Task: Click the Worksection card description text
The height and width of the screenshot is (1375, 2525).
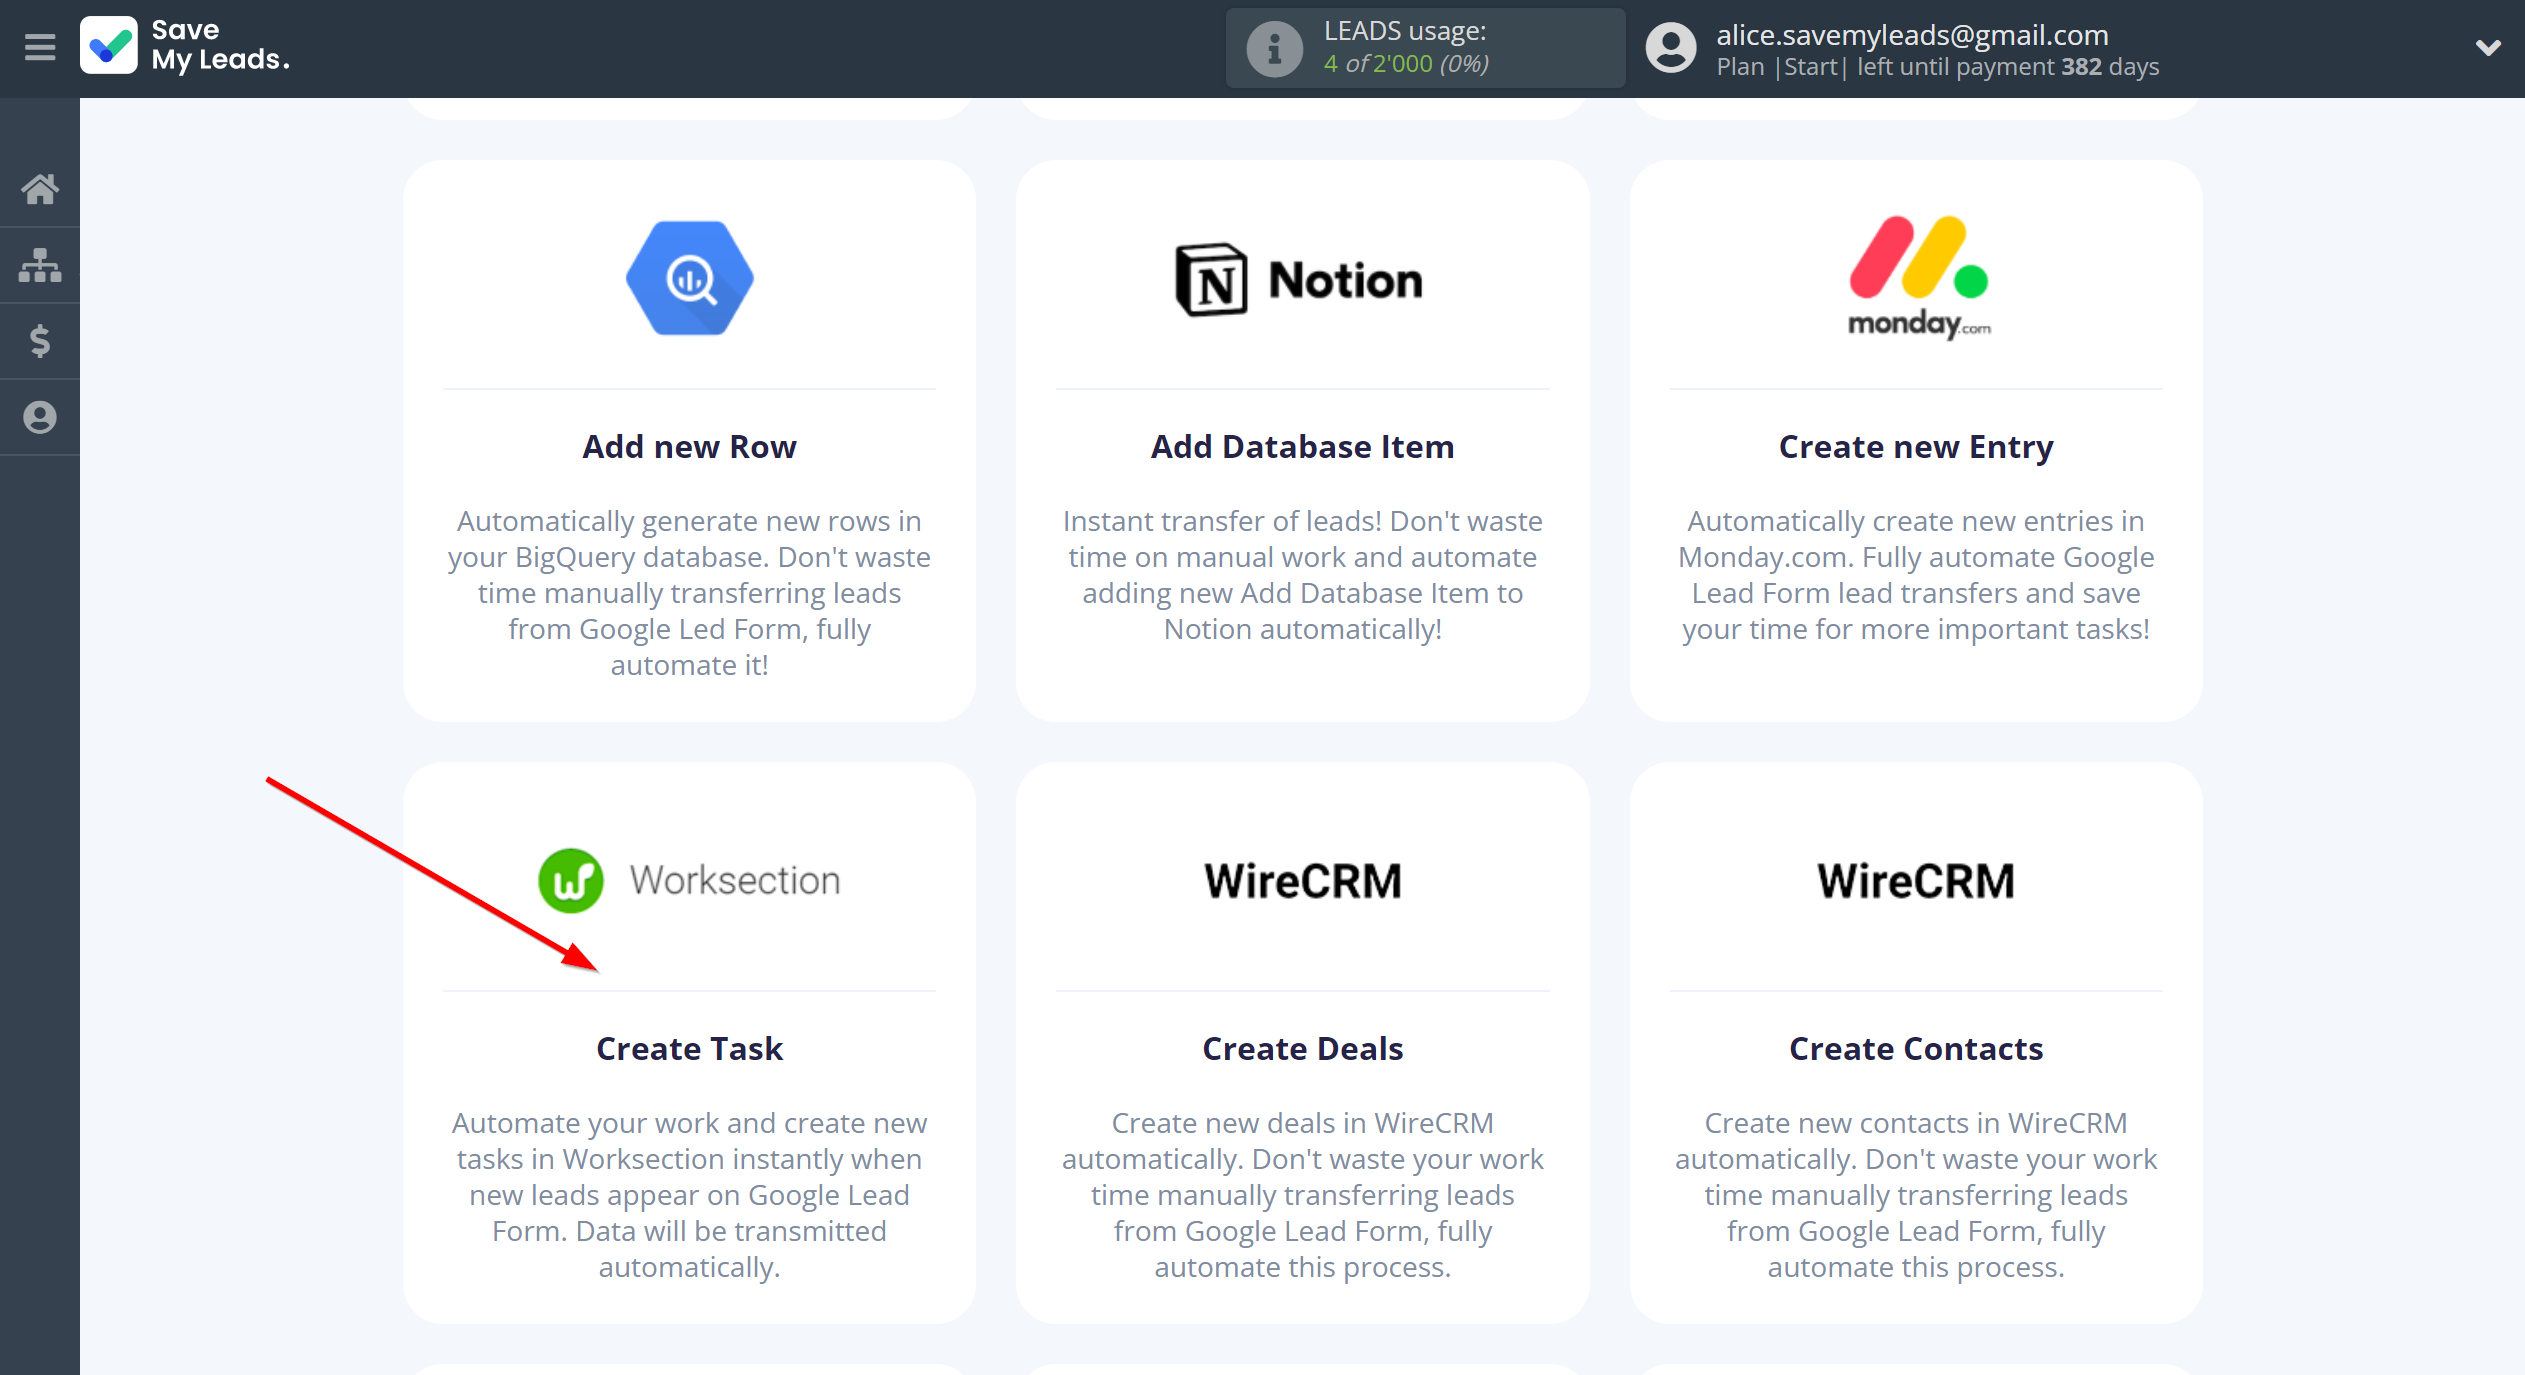Action: coord(689,1195)
